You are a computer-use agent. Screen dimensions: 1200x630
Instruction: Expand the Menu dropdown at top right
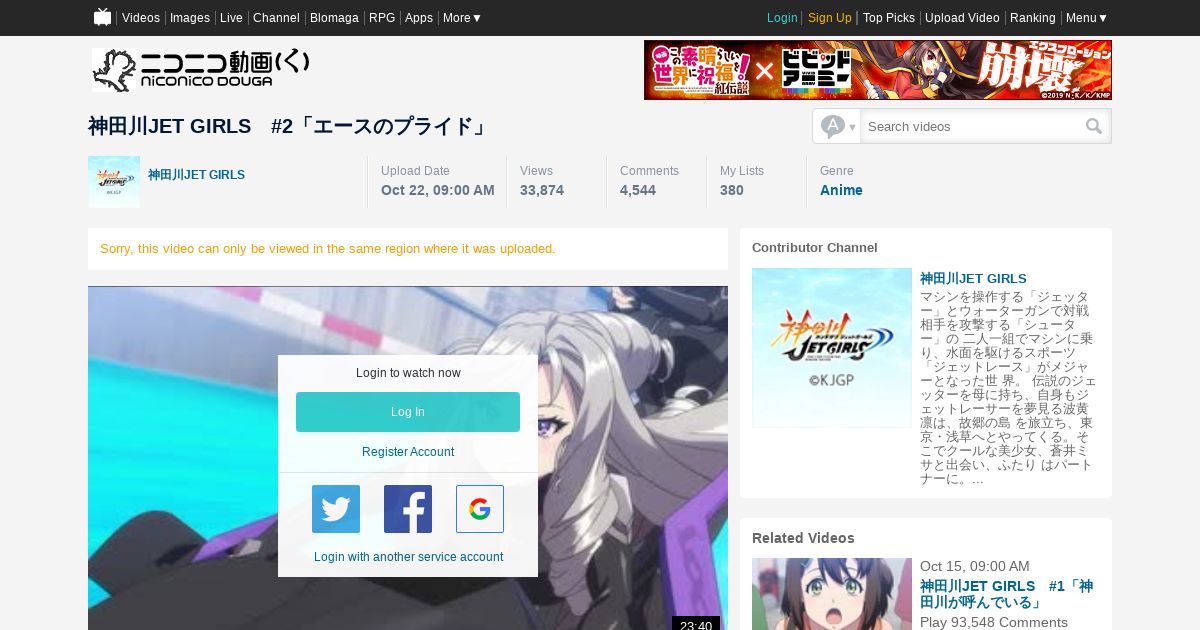(1087, 18)
